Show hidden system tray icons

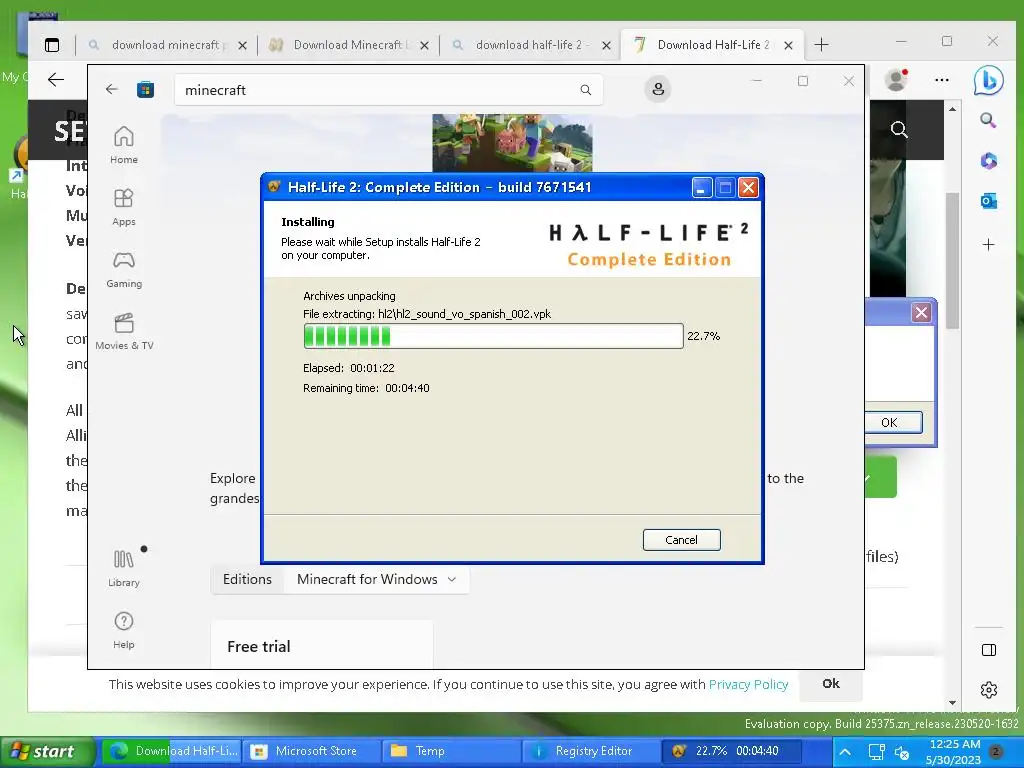(x=844, y=752)
